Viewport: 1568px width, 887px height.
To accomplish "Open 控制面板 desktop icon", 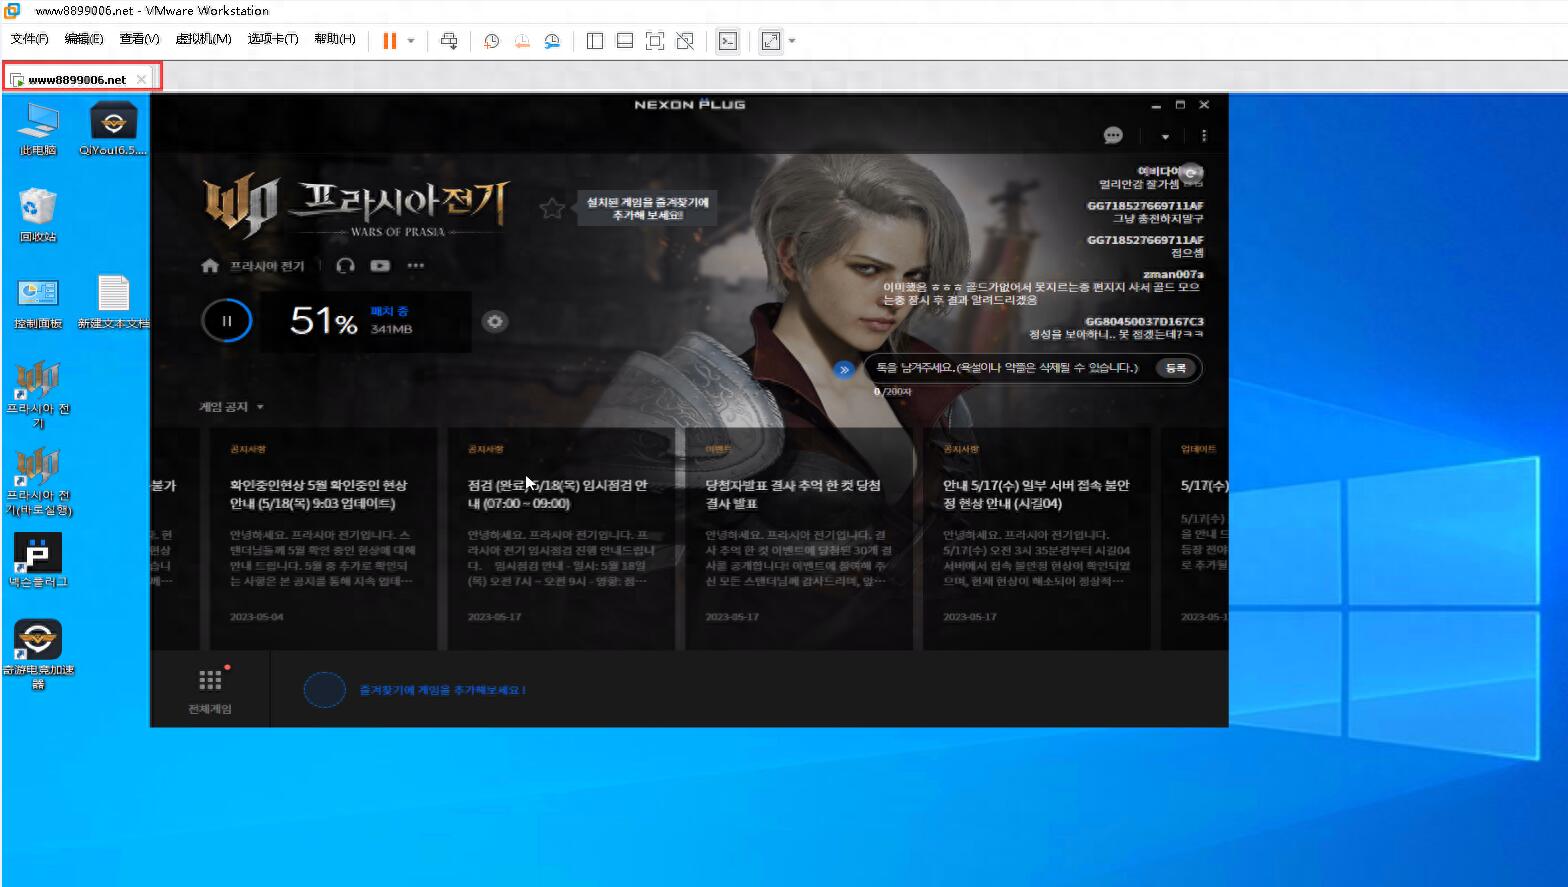I will pos(38,303).
